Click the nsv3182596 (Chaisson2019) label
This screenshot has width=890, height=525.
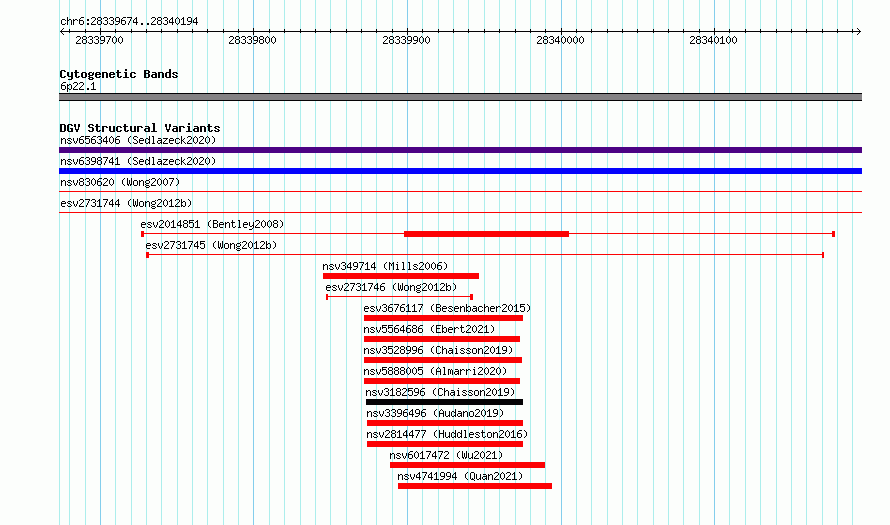point(440,392)
